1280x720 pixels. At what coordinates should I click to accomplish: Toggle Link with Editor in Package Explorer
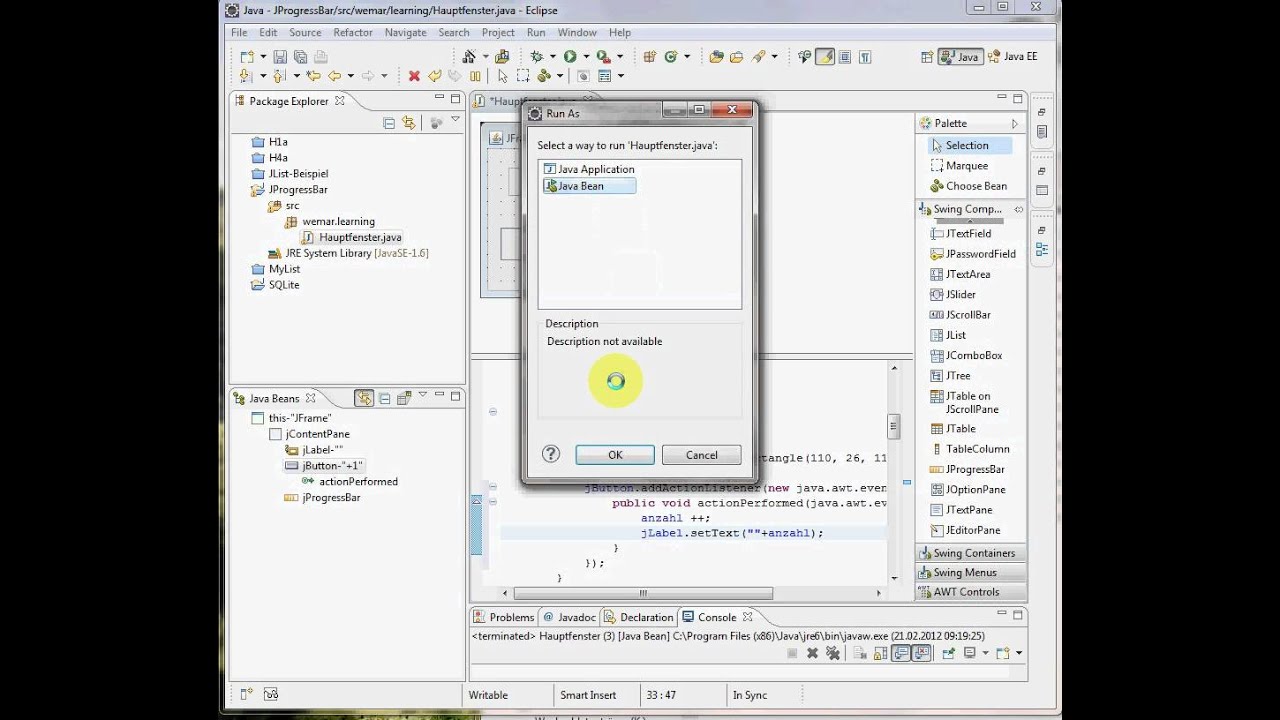coord(408,122)
